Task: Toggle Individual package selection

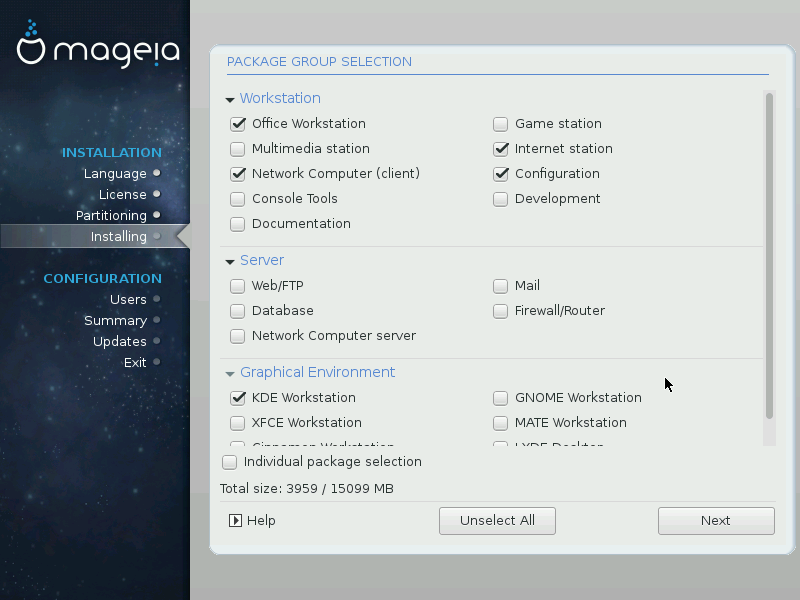Action: tap(230, 462)
